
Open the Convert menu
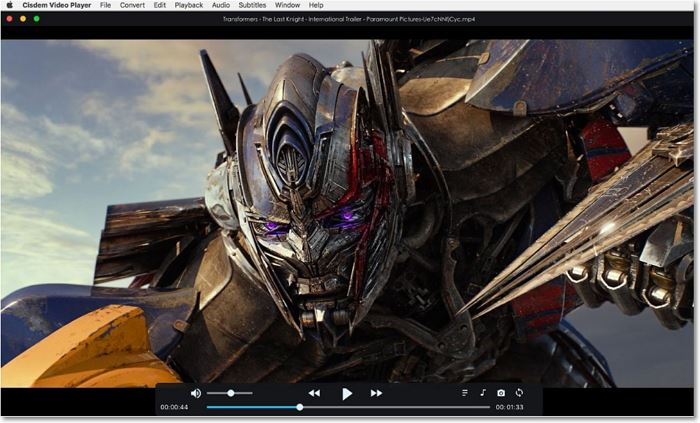[x=132, y=5]
